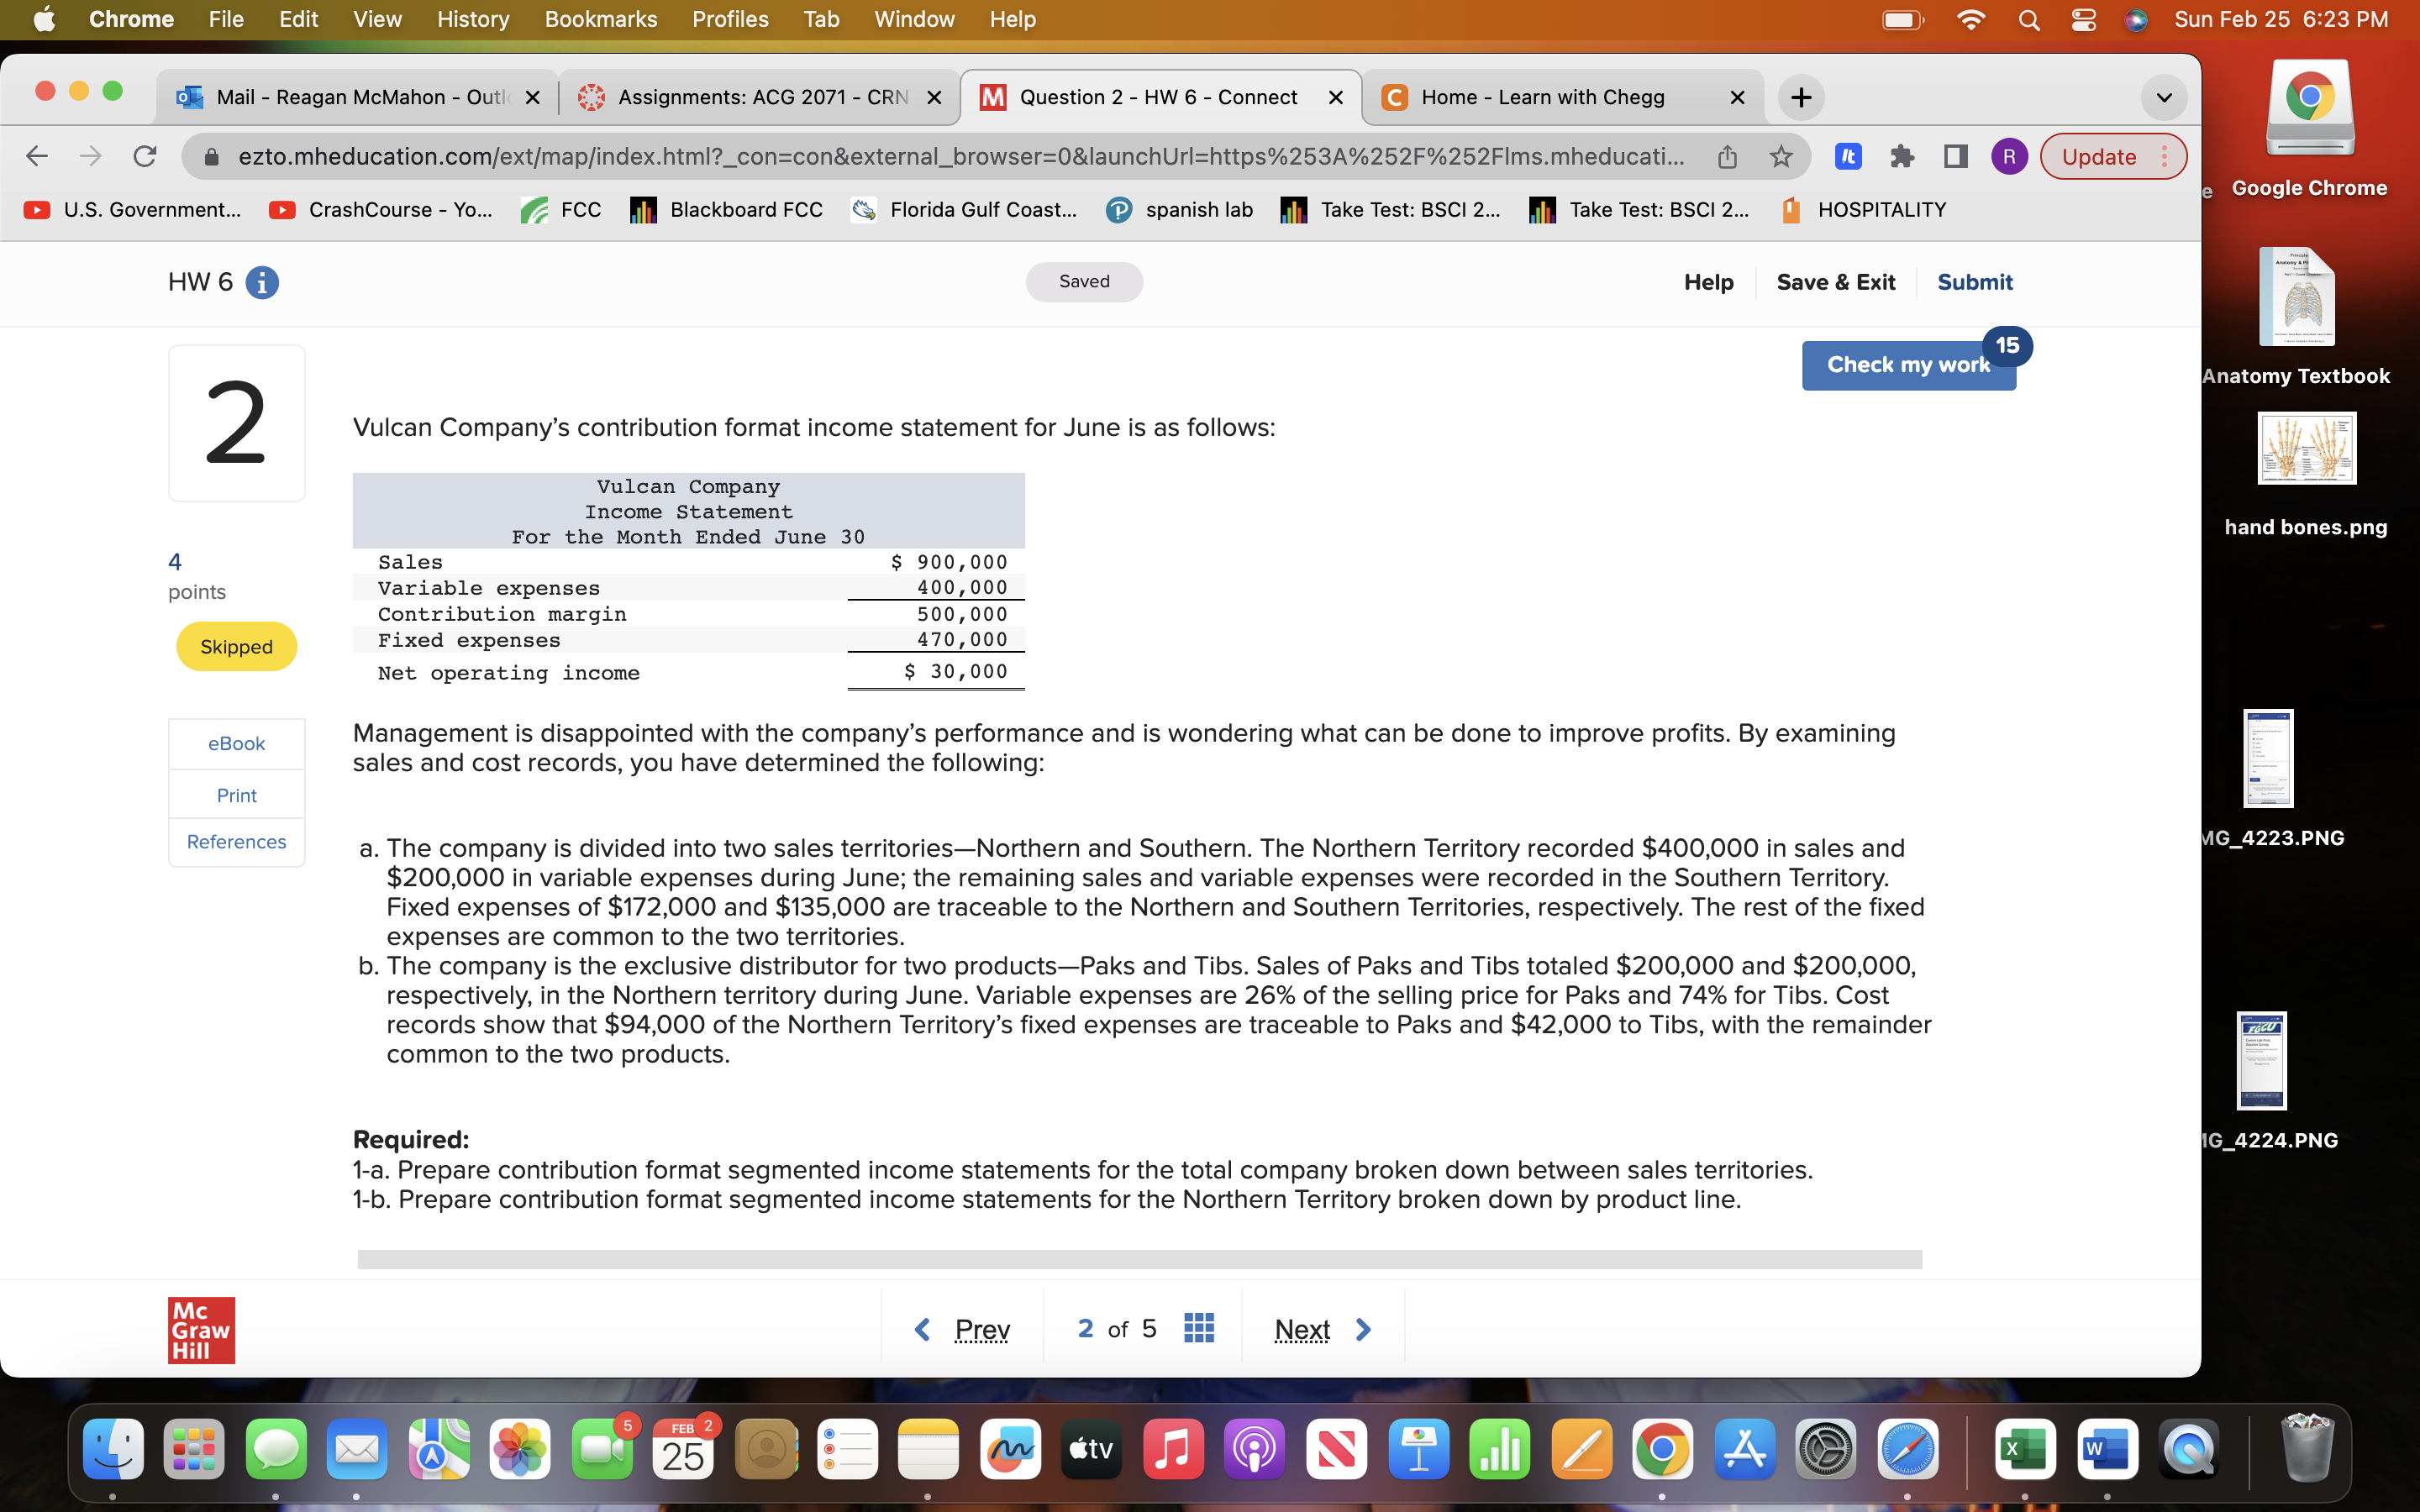This screenshot has height=1512, width=2420.
Task: Toggle the bookmark star for this page
Action: [x=1781, y=155]
